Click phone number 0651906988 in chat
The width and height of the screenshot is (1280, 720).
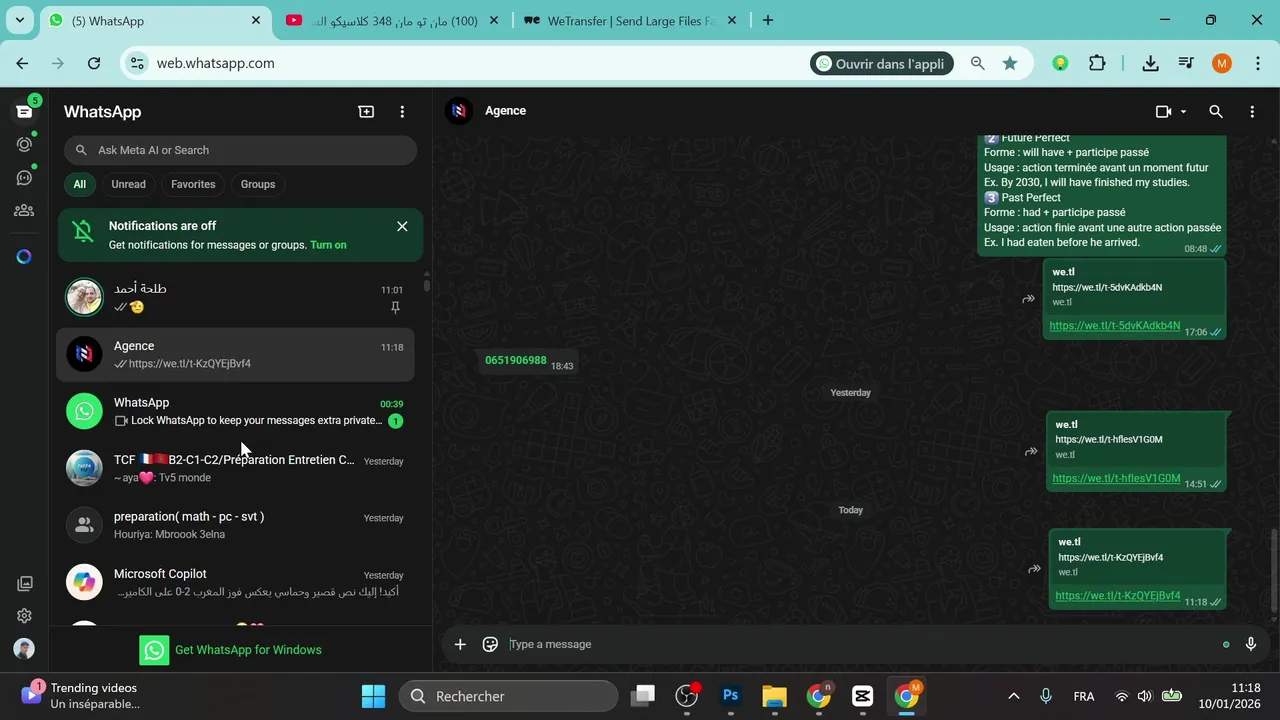[x=516, y=360]
